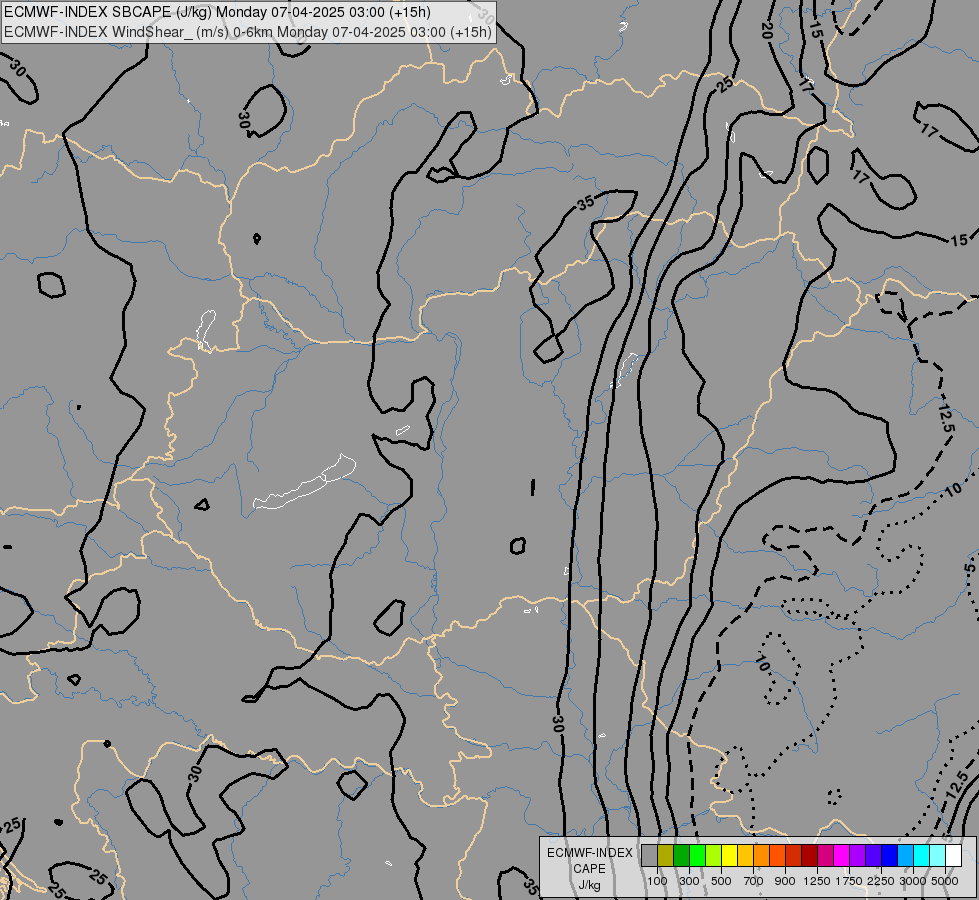Image resolution: width=979 pixels, height=900 pixels.
Task: Click the 5 label on dotted contour
Action: click(x=968, y=568)
